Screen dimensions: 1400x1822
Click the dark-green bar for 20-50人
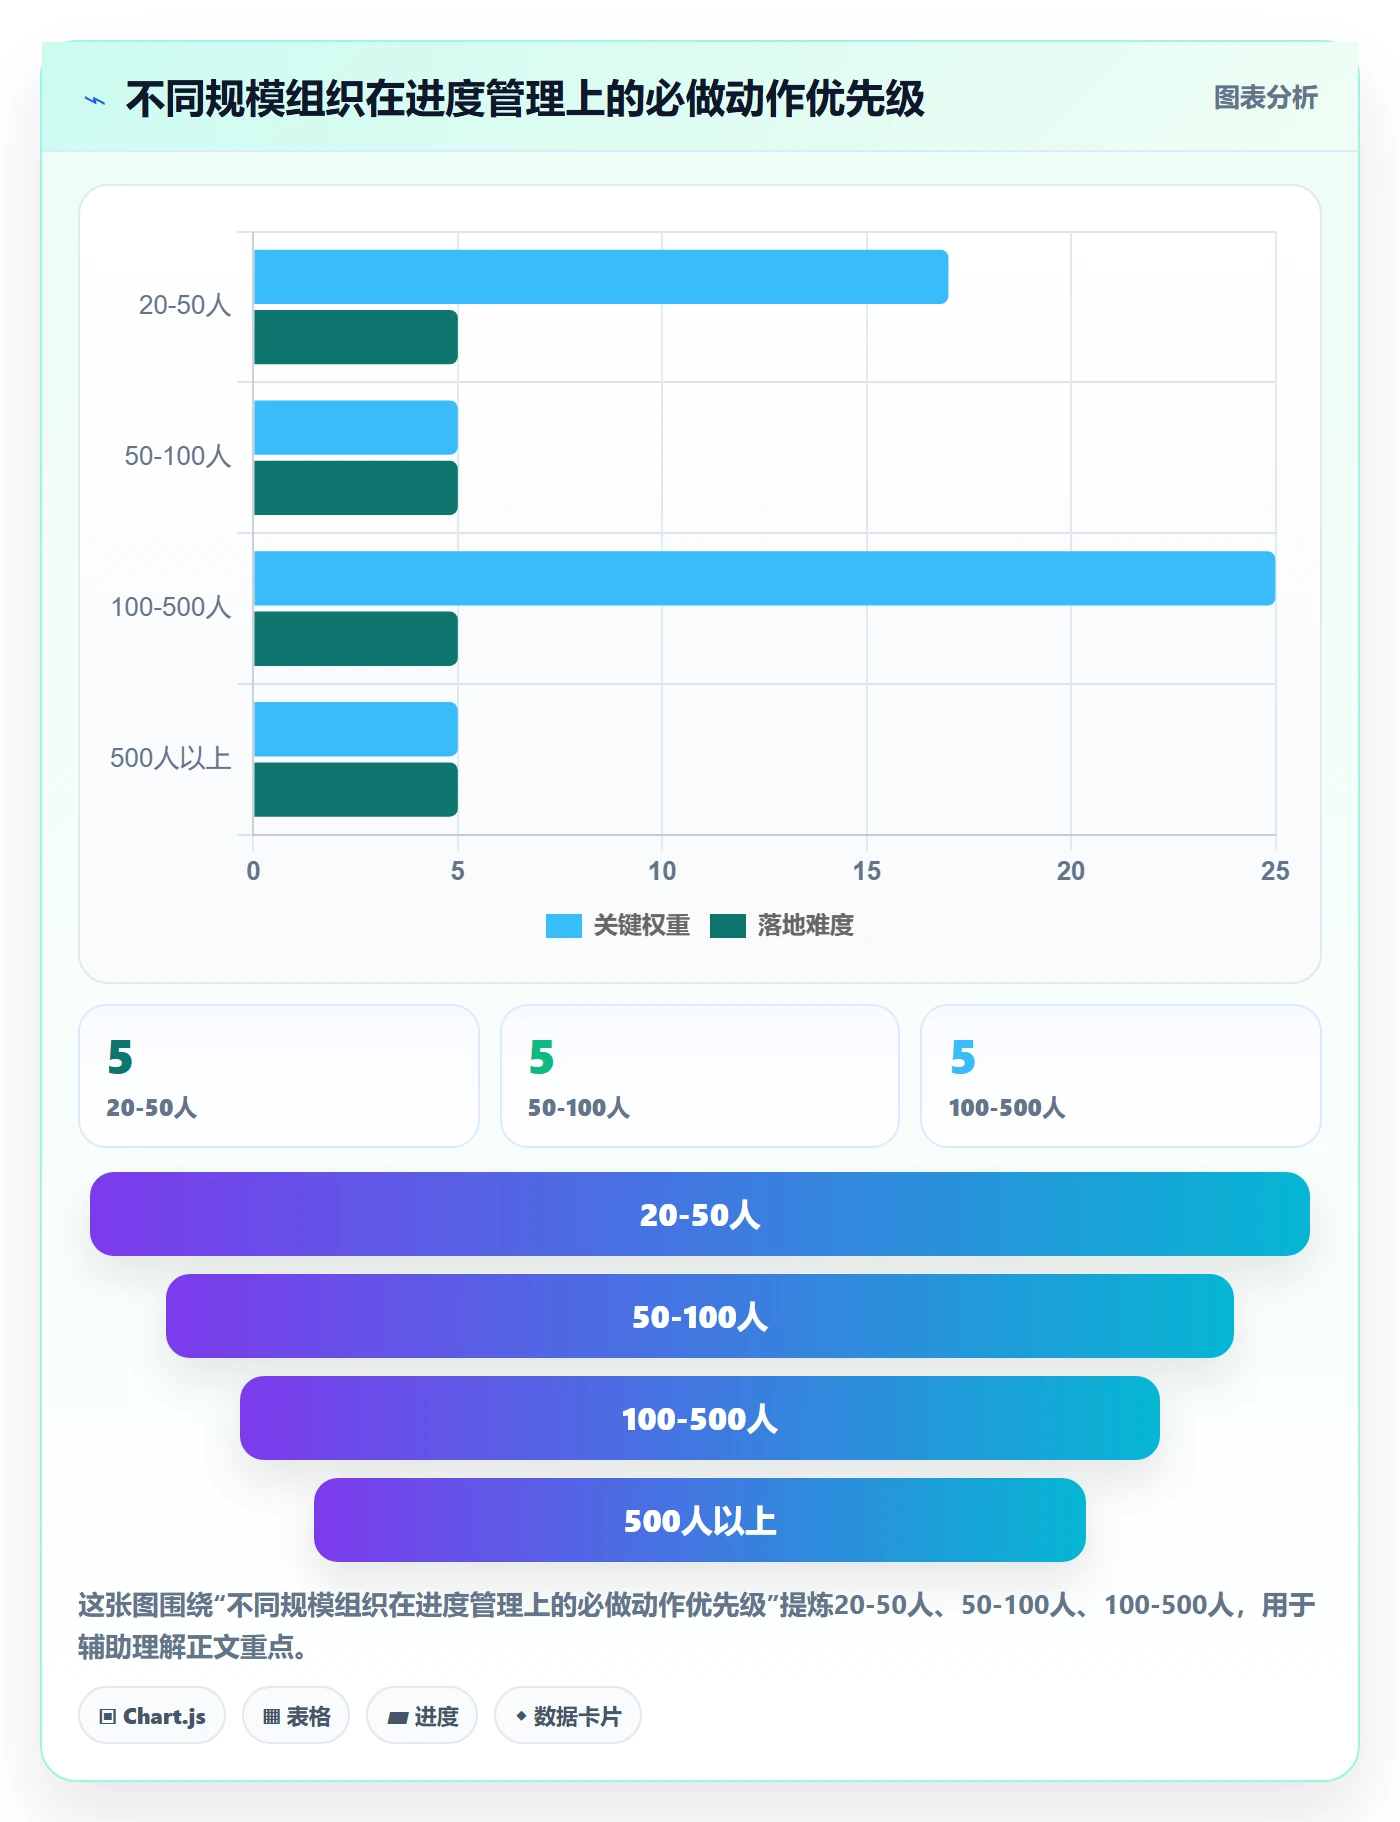(x=356, y=337)
